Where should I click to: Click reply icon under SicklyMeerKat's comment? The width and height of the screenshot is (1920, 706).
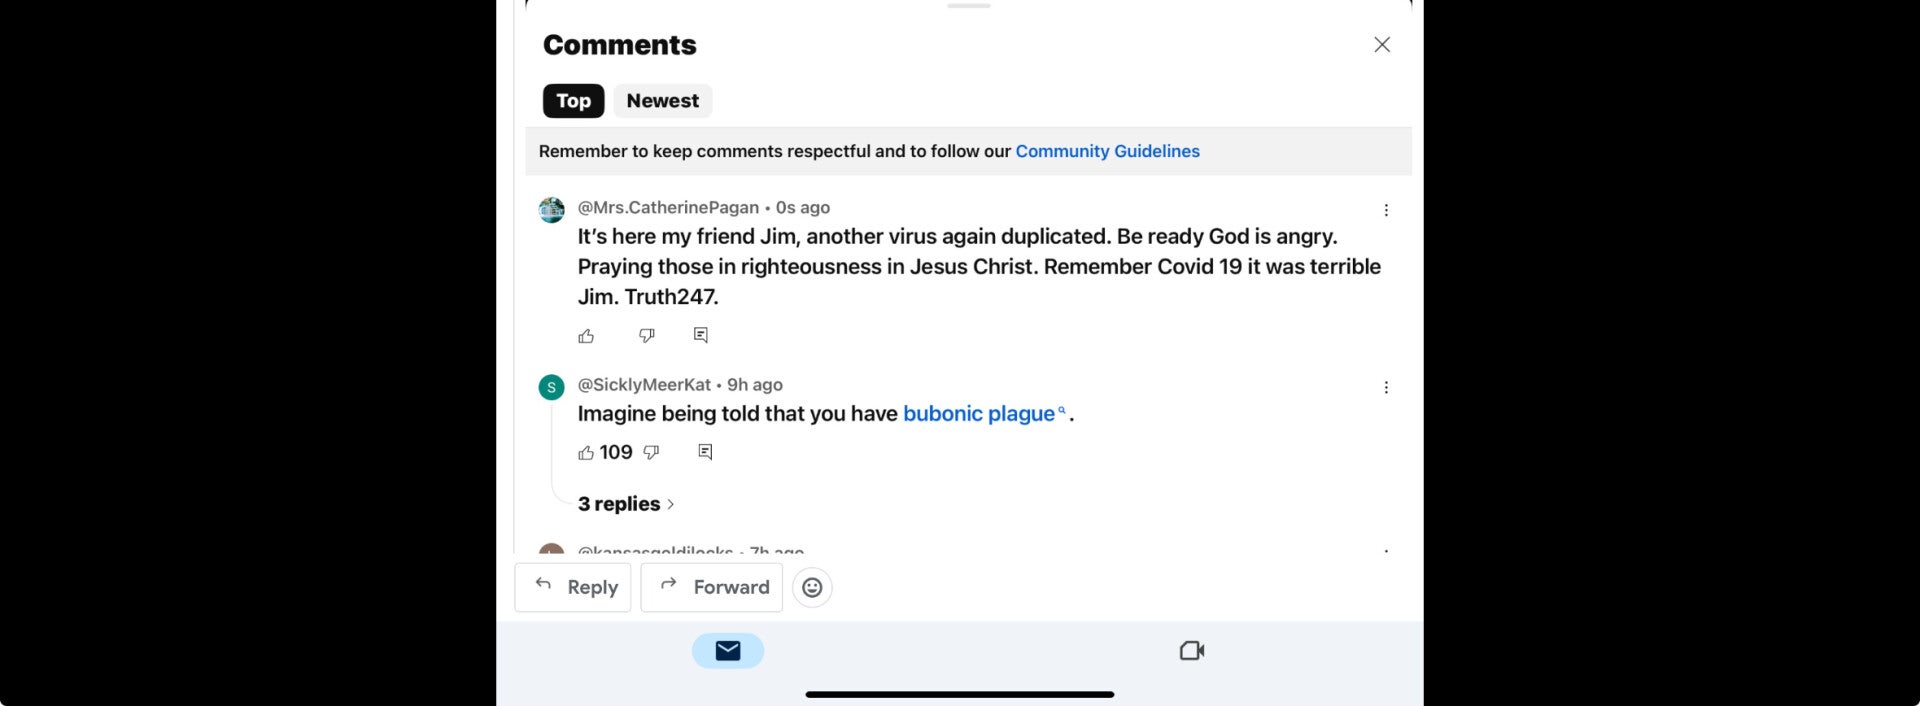tap(705, 452)
